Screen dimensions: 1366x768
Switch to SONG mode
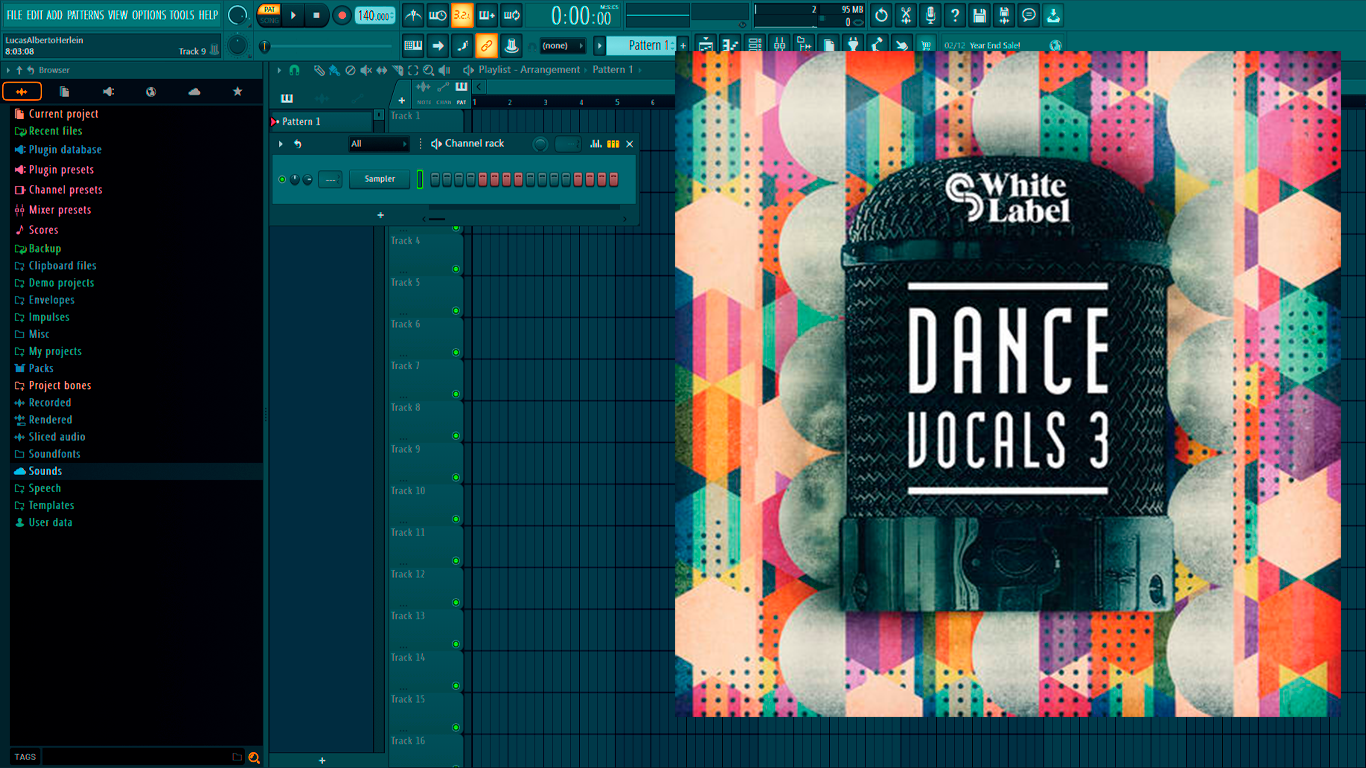269,20
